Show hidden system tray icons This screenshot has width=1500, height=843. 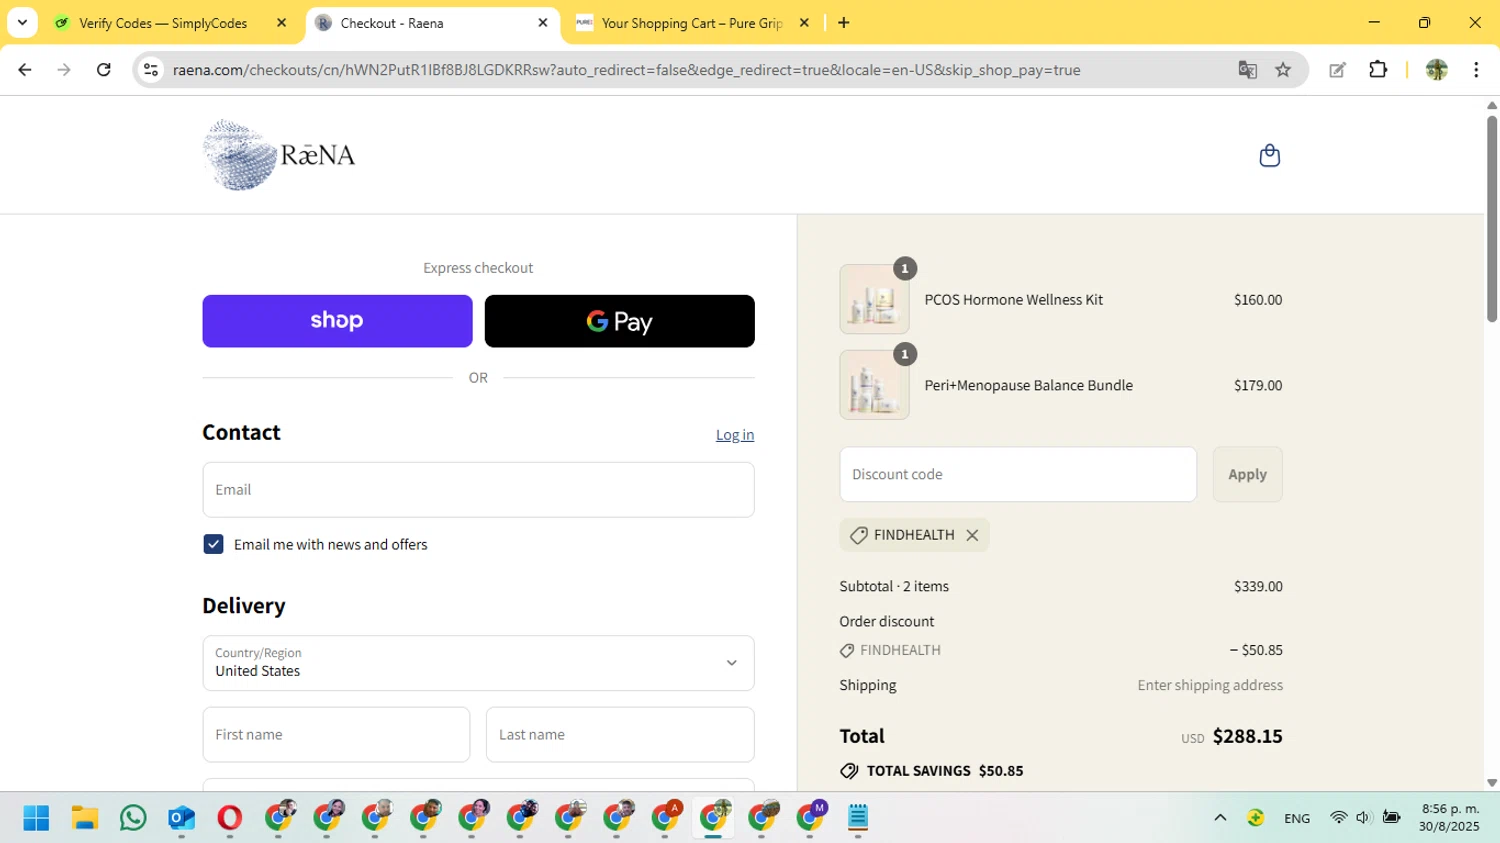pos(1220,818)
